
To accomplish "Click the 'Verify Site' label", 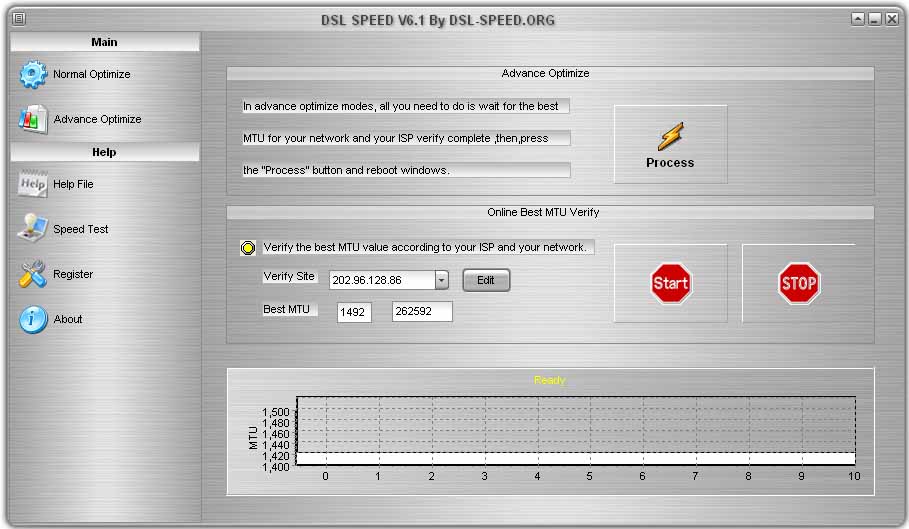I will 289,276.
